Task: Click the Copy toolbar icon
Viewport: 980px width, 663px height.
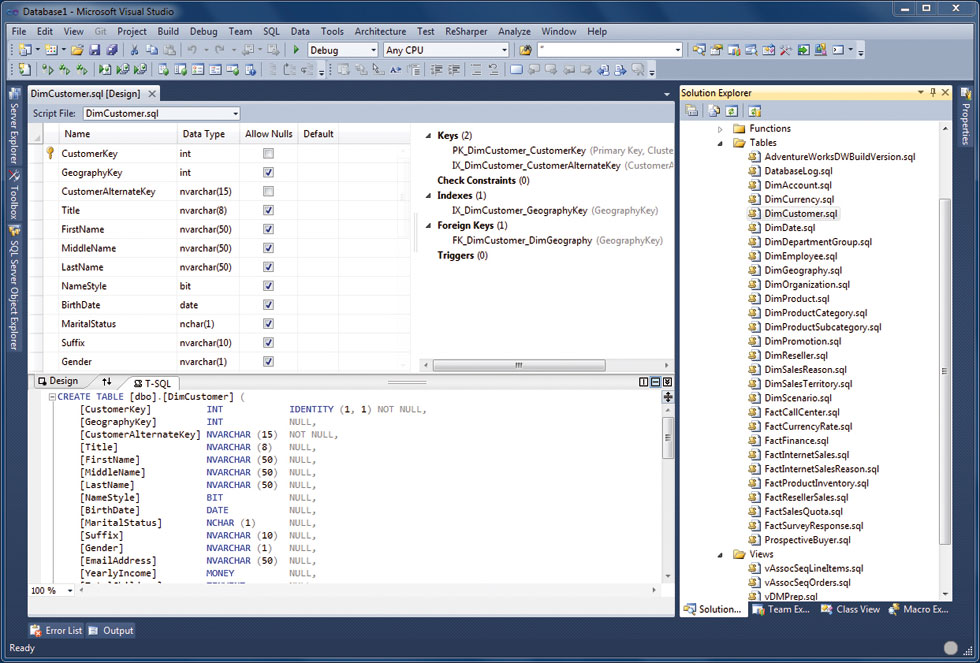Action: (x=152, y=50)
